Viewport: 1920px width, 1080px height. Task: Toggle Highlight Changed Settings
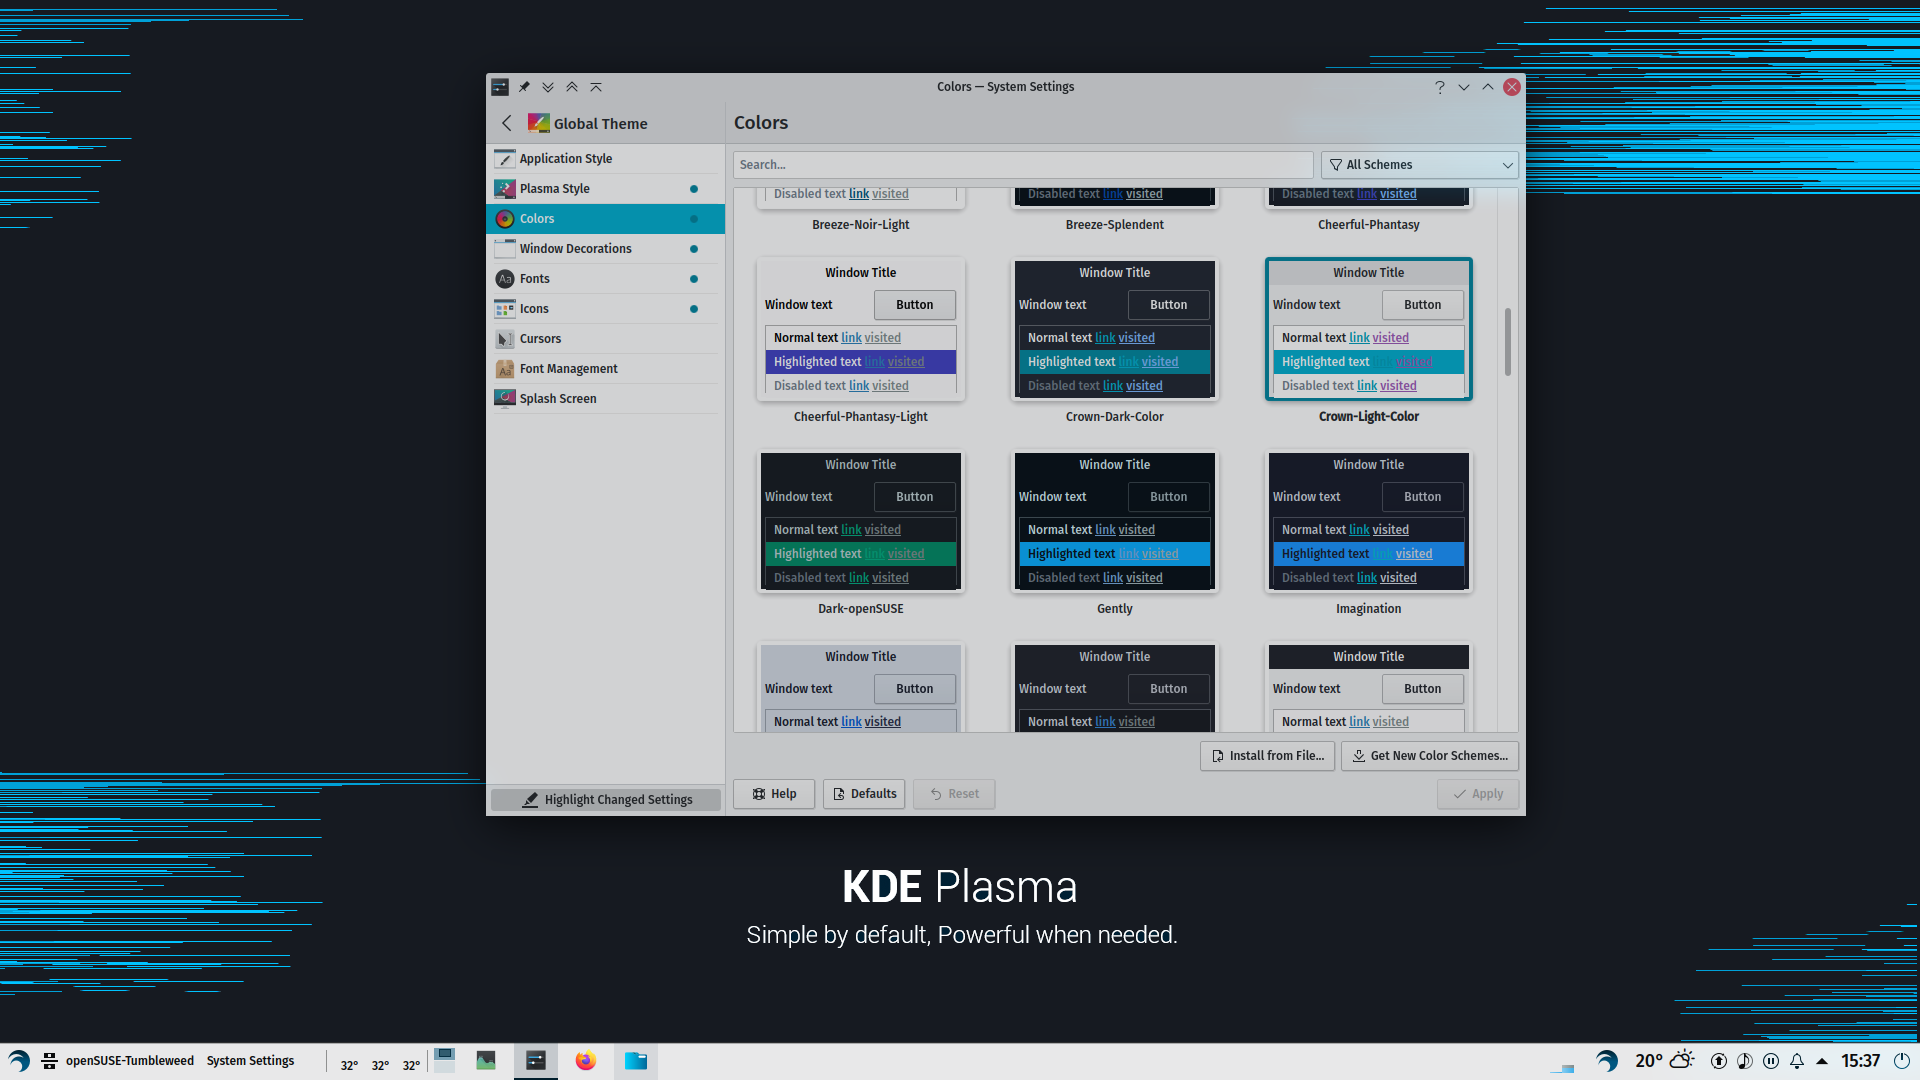(606, 800)
